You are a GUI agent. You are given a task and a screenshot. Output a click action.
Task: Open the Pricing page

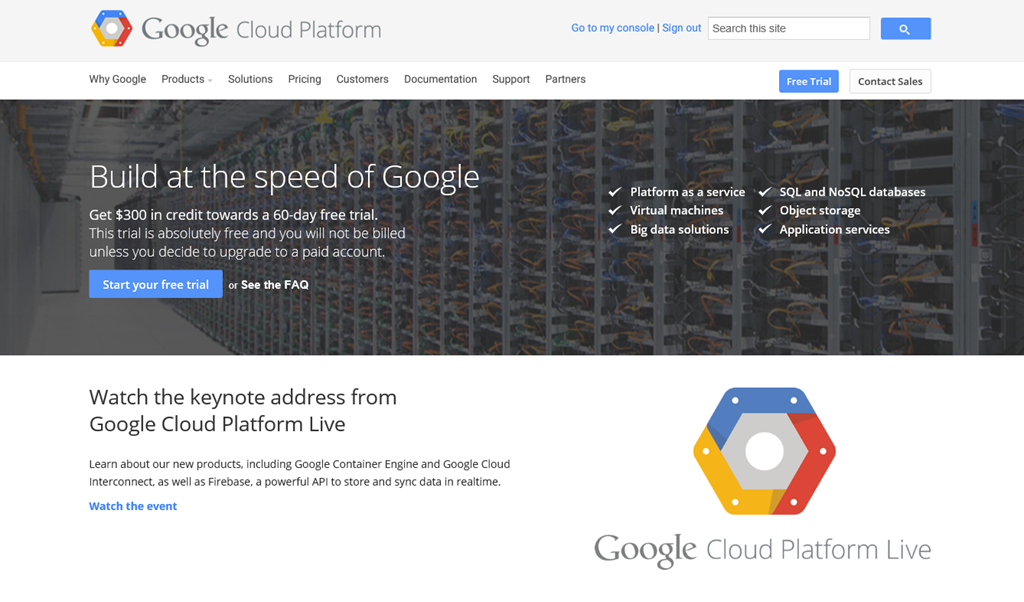pos(304,79)
